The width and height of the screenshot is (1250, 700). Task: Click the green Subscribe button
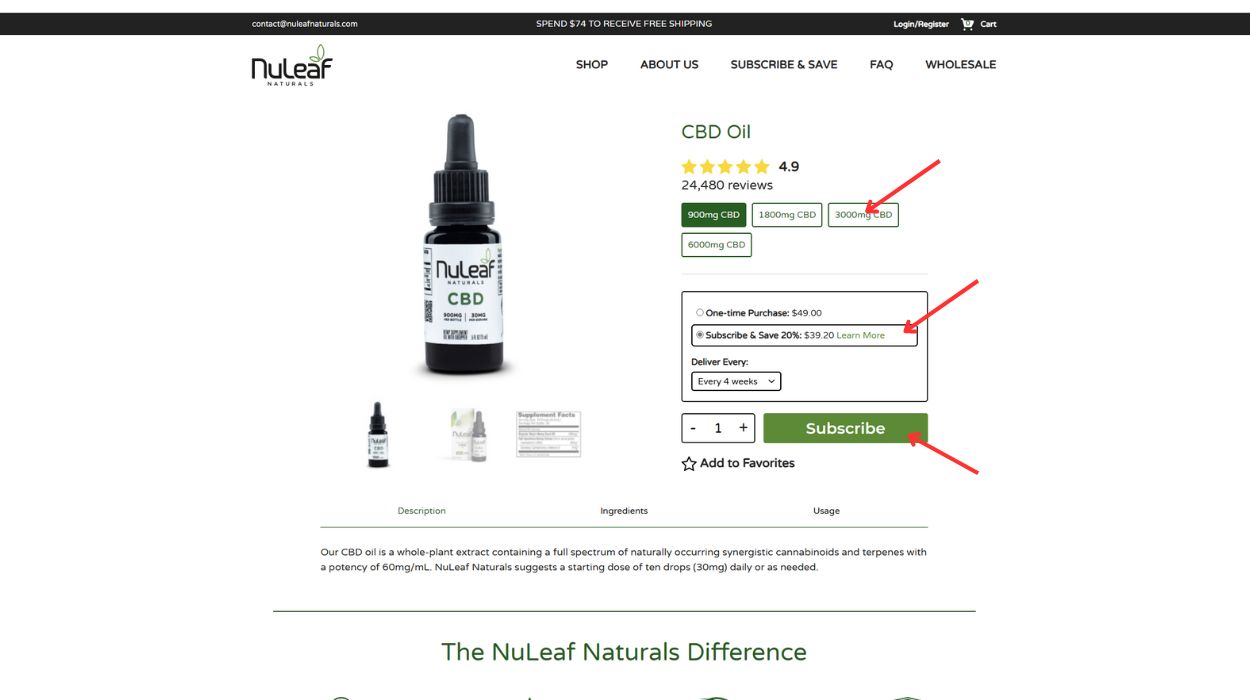click(x=845, y=428)
